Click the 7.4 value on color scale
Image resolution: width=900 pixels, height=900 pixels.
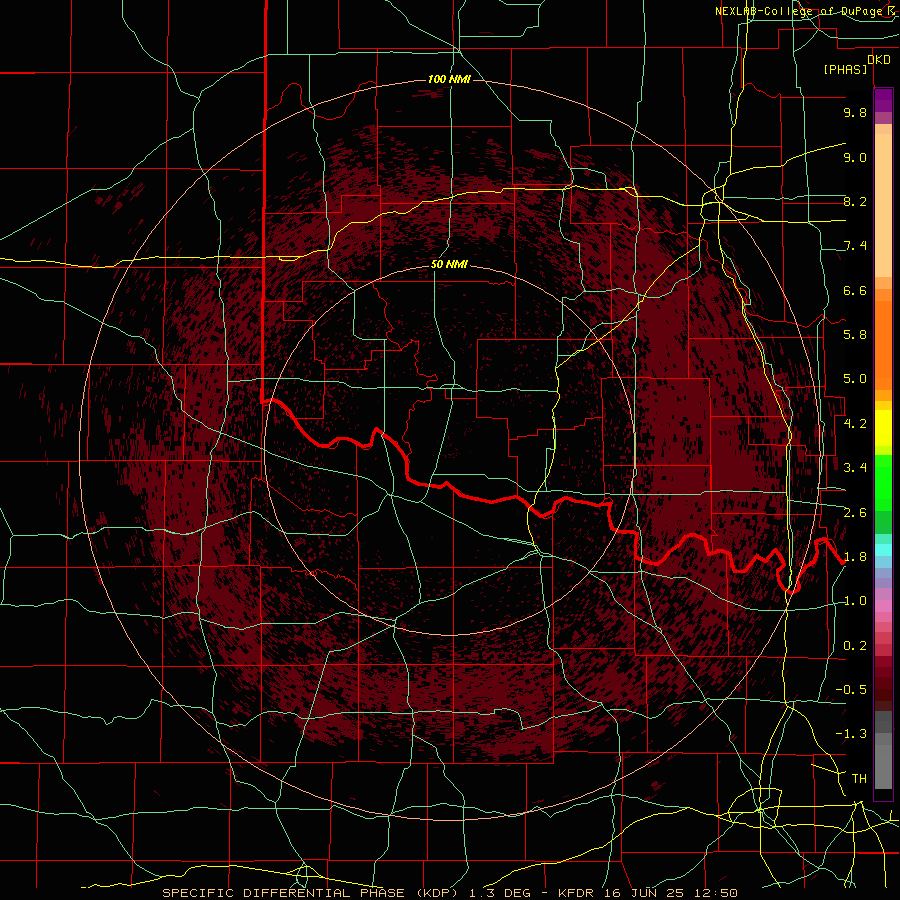tap(855, 246)
